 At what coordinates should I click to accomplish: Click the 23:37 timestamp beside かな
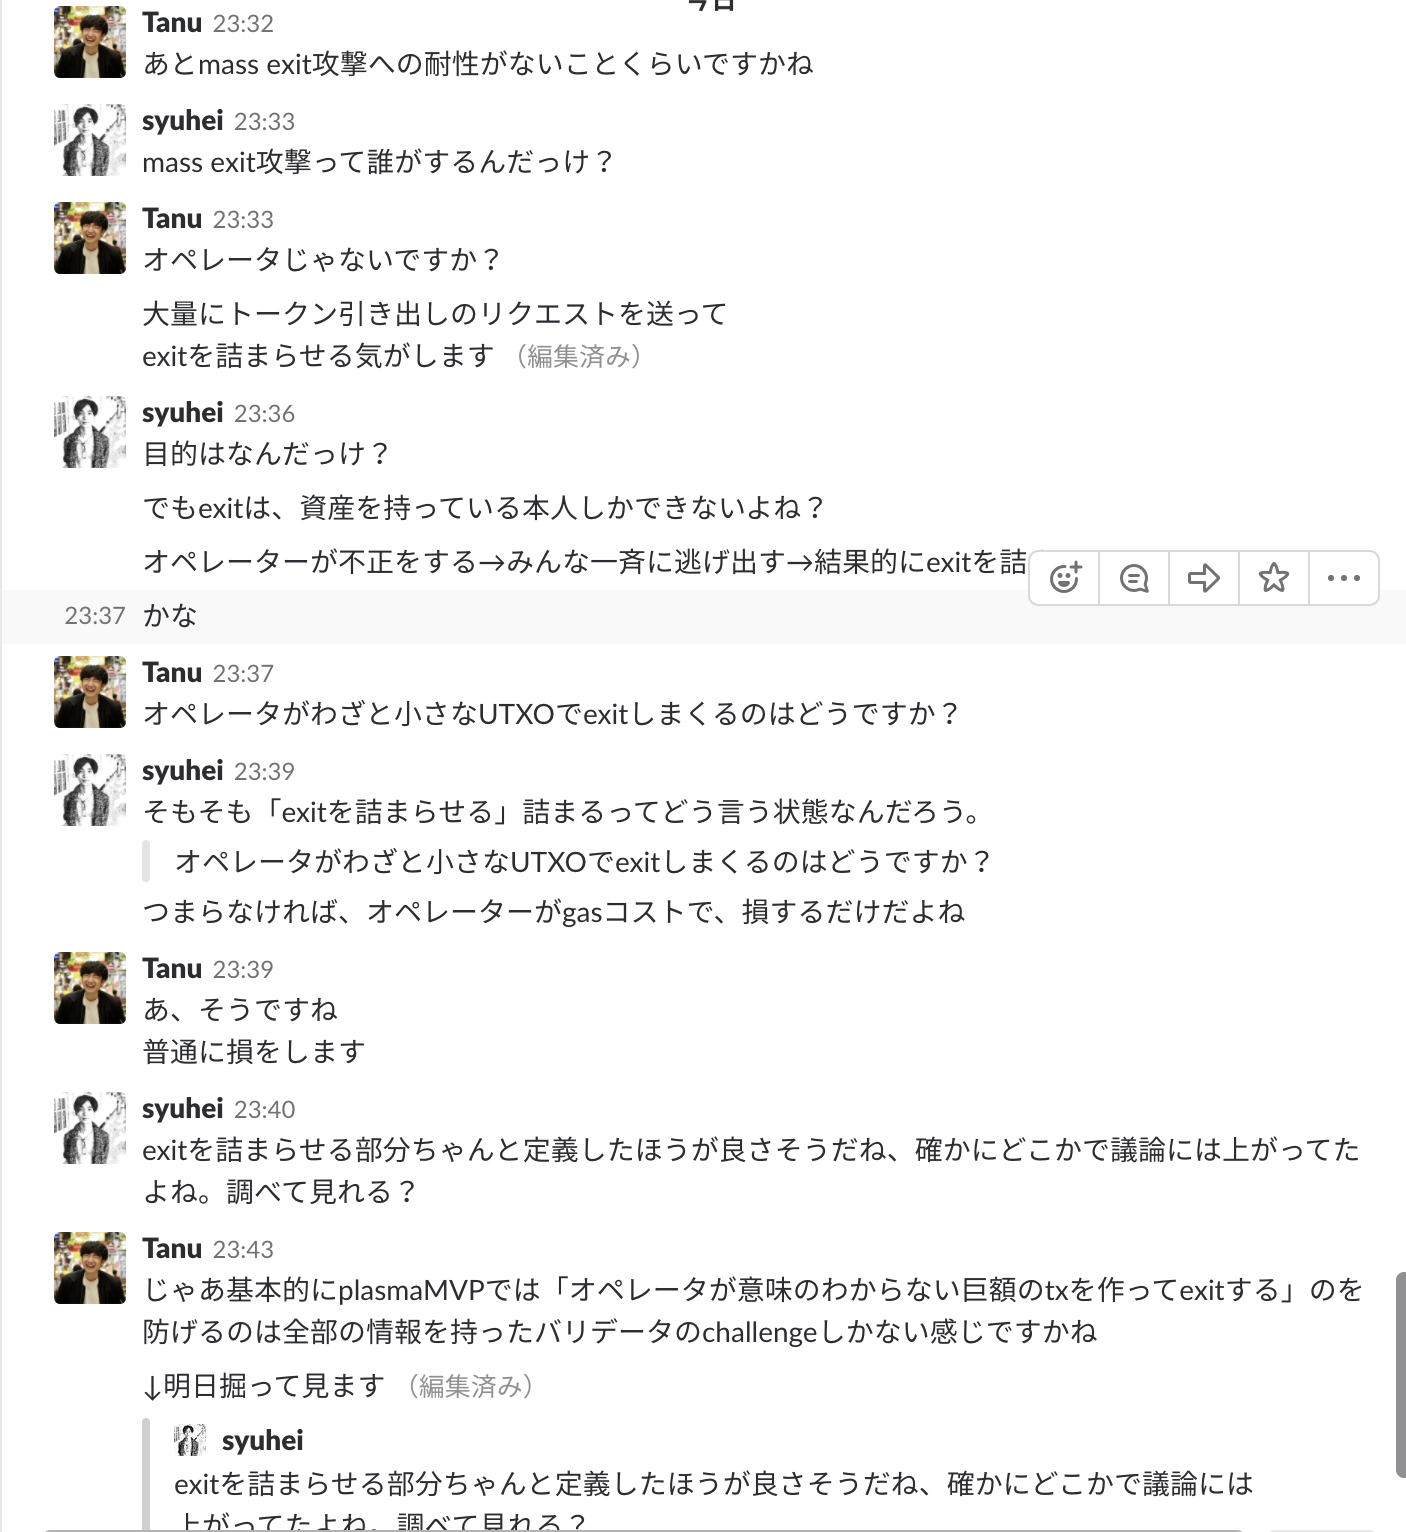95,615
